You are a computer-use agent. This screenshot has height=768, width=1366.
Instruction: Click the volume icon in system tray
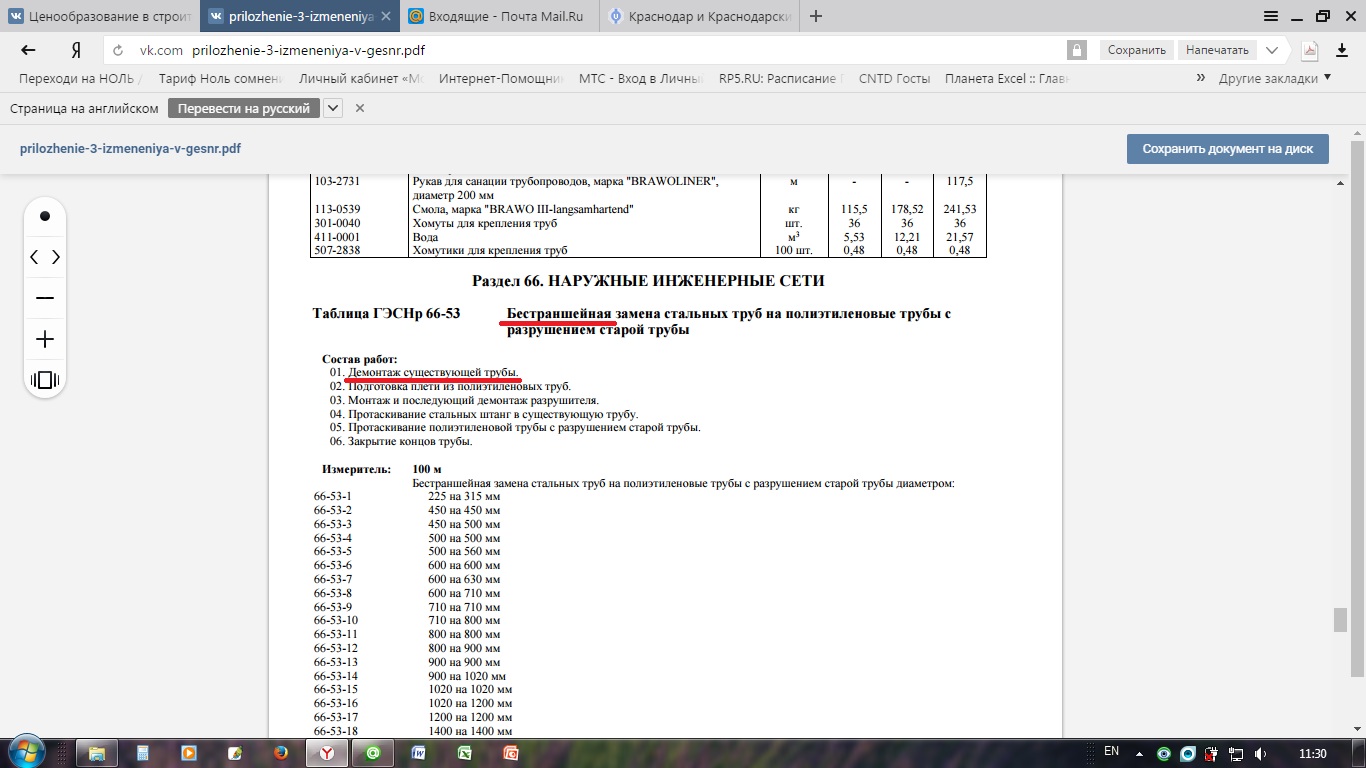click(1261, 753)
